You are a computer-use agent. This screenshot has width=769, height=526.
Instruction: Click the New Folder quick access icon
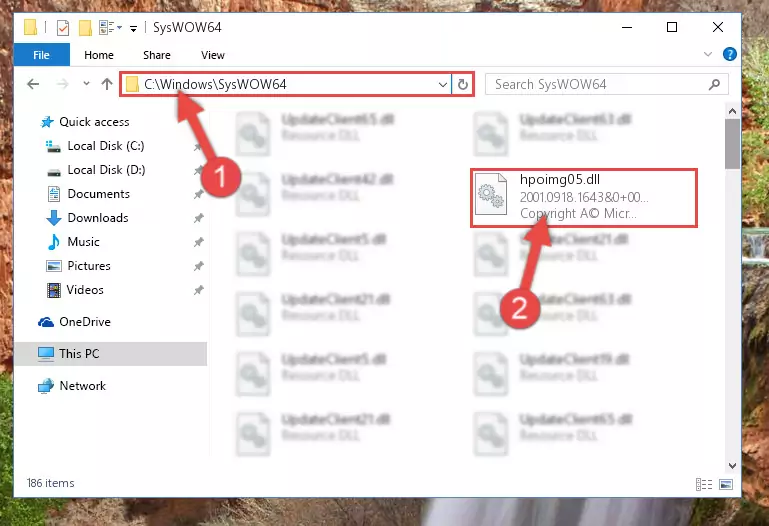pyautogui.click(x=85, y=27)
